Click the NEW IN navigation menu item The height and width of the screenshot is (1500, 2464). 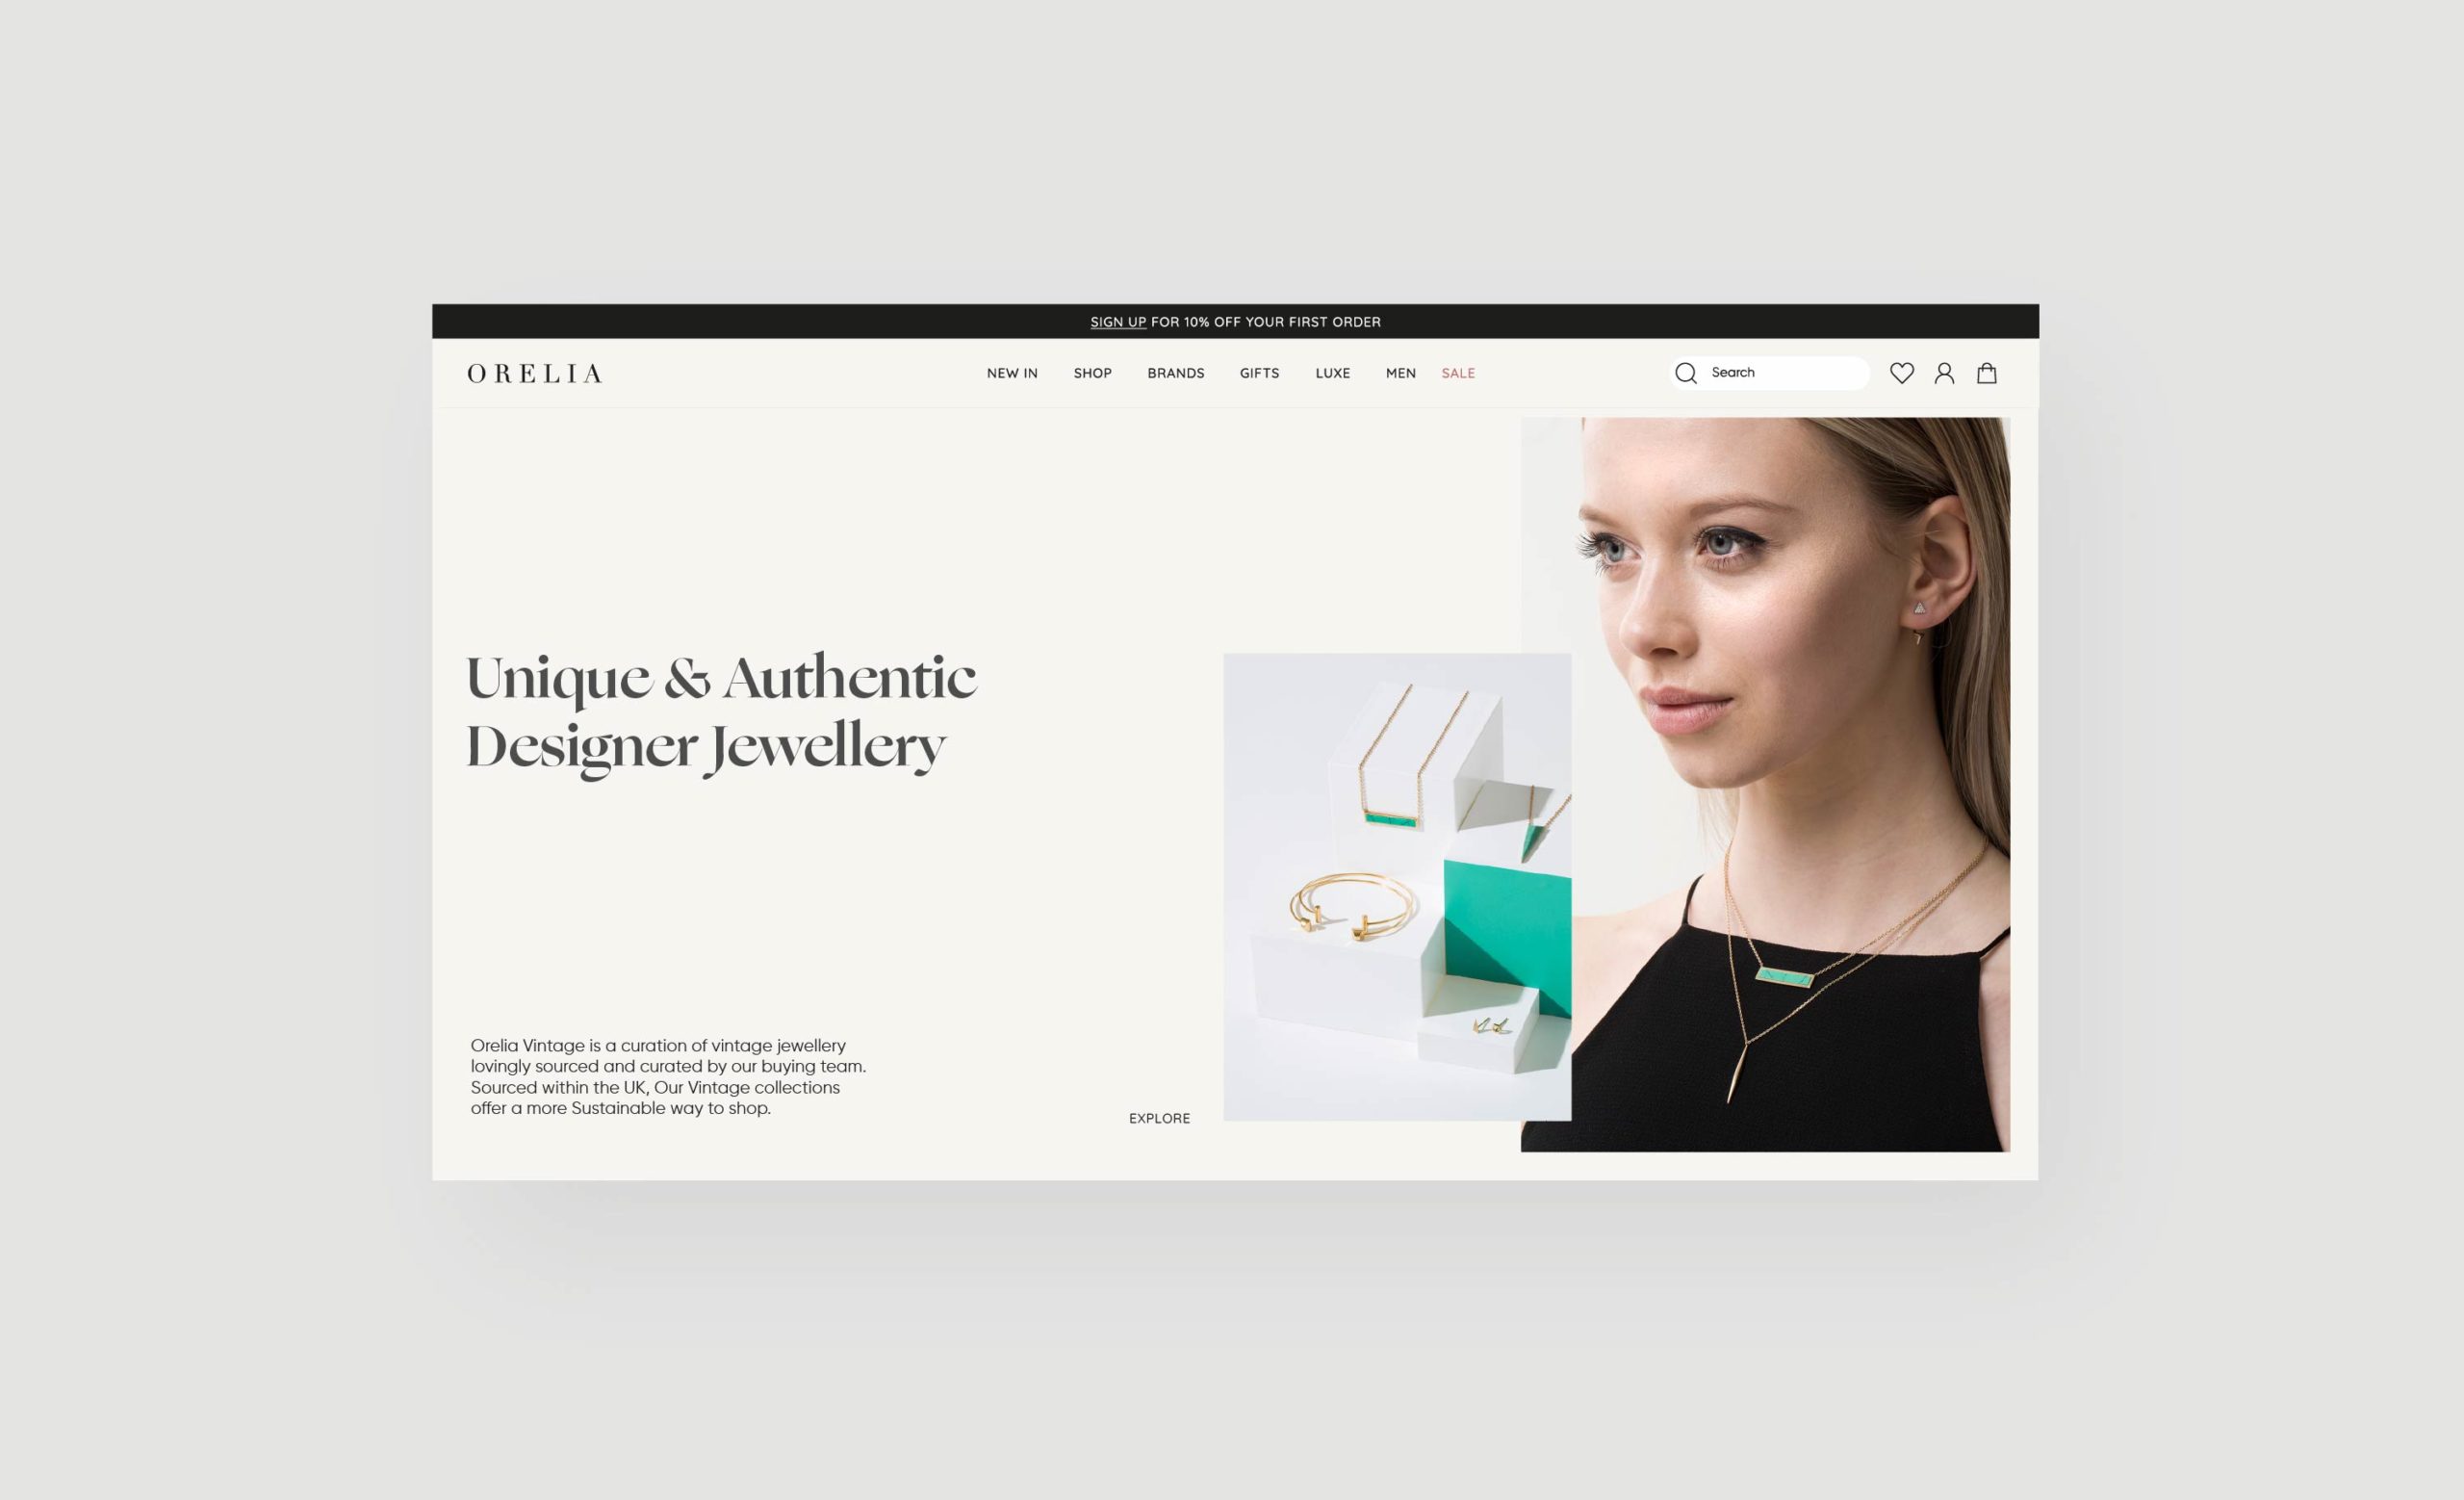click(1011, 374)
